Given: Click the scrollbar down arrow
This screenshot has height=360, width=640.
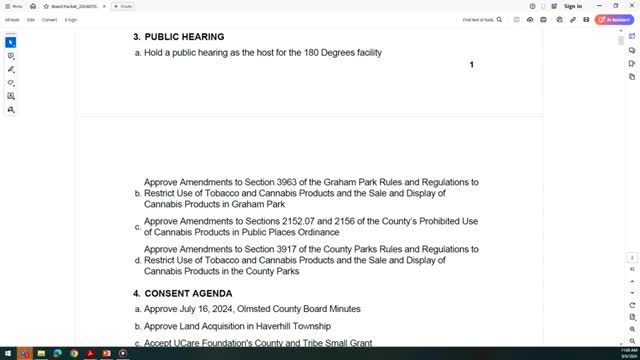Looking at the screenshot, I should coord(621,344).
